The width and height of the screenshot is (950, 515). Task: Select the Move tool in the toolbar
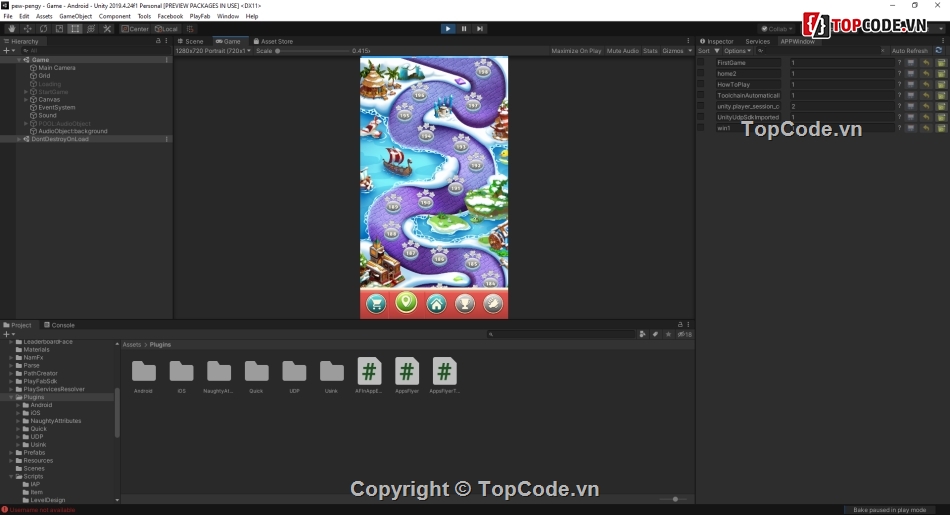tap(27, 28)
